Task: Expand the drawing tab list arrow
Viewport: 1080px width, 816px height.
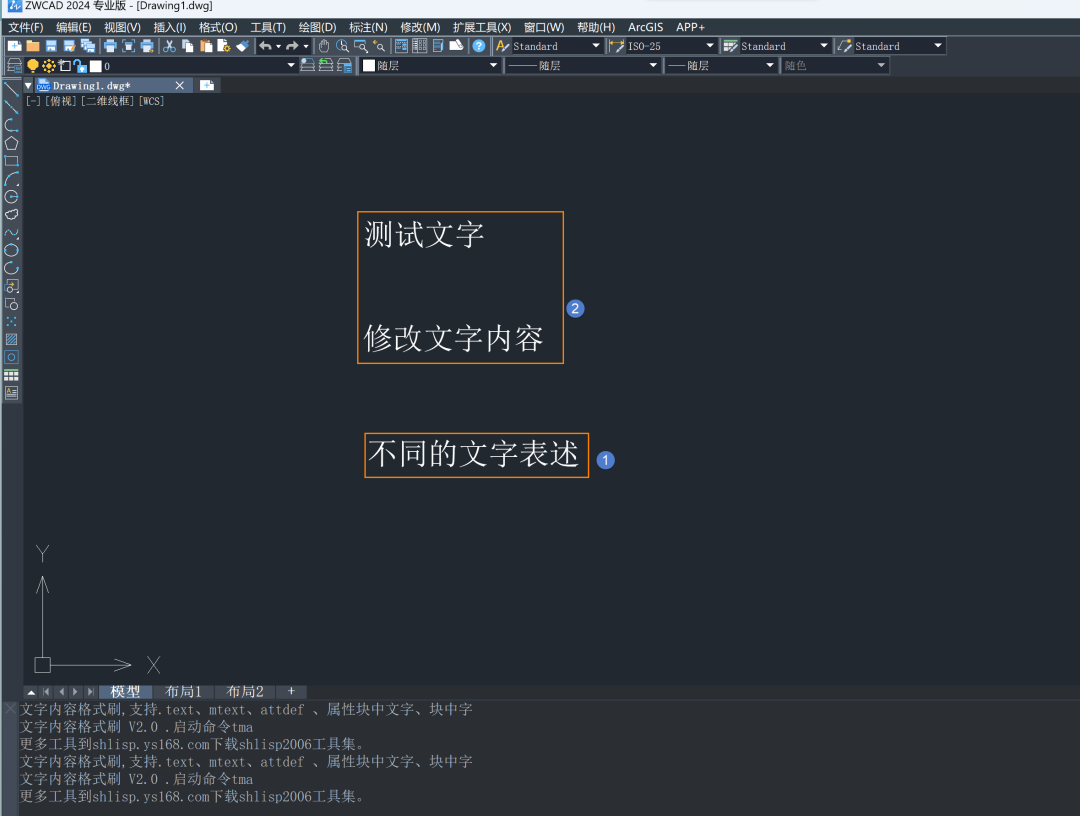Action: 28,86
